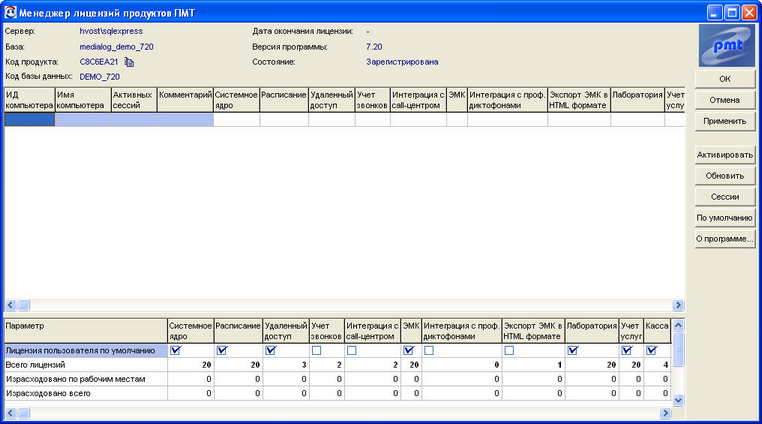
Task: Click total licenses value 4 for Касса
Action: (x=666, y=365)
